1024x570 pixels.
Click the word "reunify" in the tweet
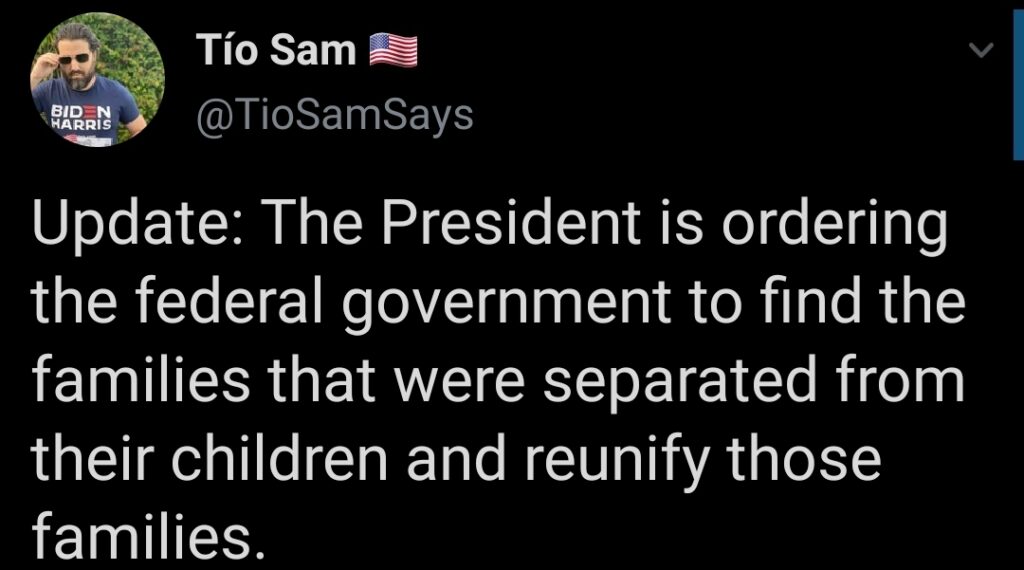[x=617, y=460]
